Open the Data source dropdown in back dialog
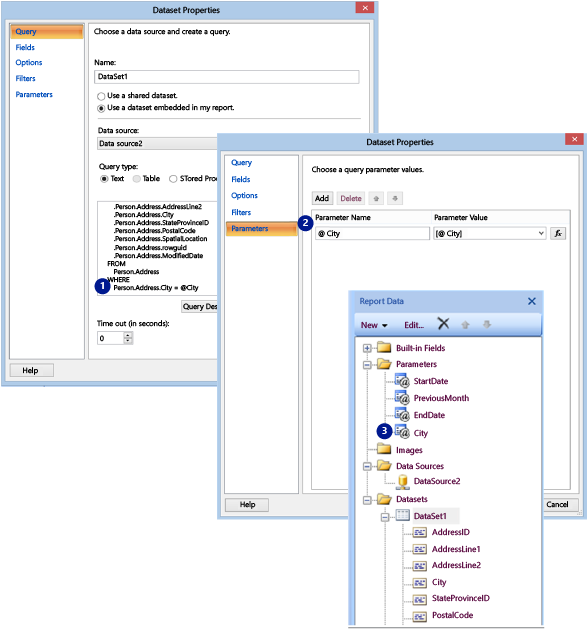The image size is (587, 638). 157,144
